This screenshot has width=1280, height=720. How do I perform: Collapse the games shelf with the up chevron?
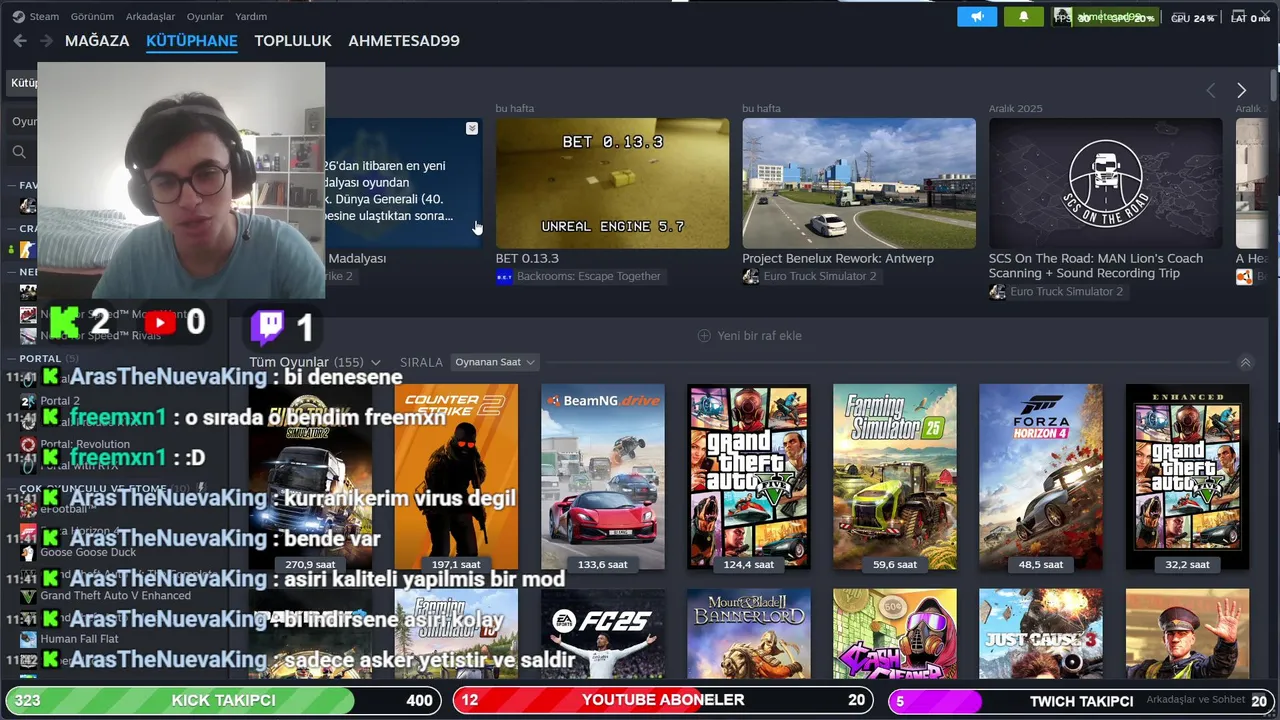[1245, 362]
